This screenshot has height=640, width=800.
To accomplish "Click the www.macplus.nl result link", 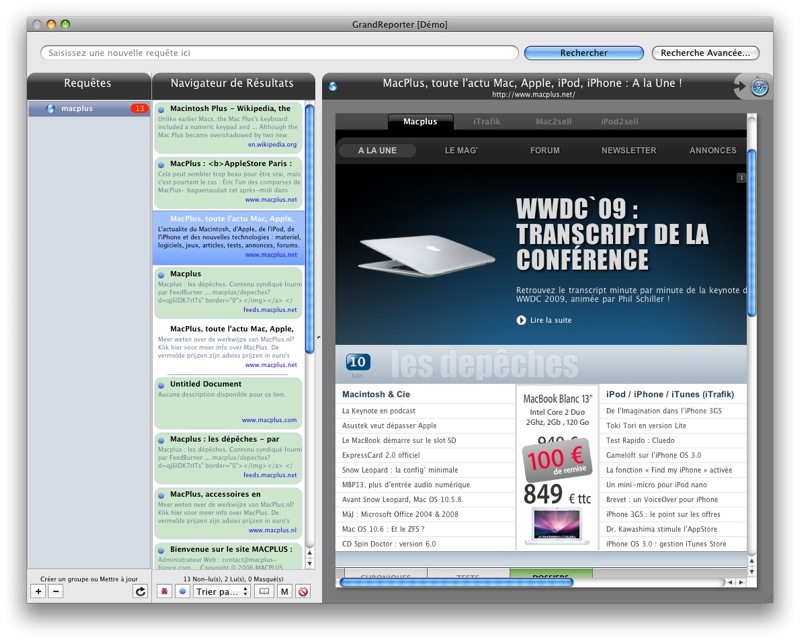I will point(272,530).
